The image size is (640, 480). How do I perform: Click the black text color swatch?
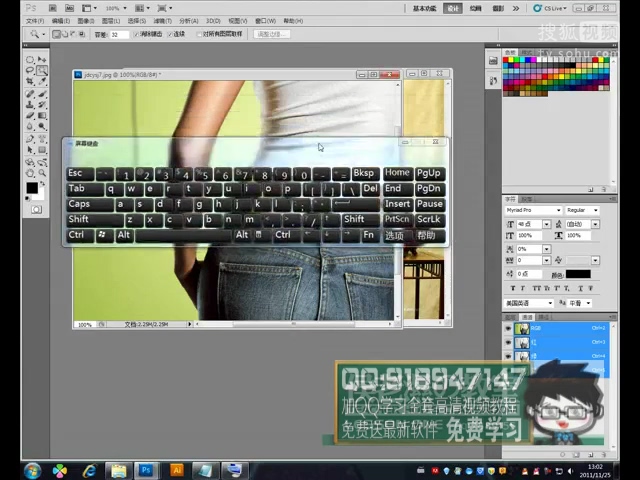point(578,274)
